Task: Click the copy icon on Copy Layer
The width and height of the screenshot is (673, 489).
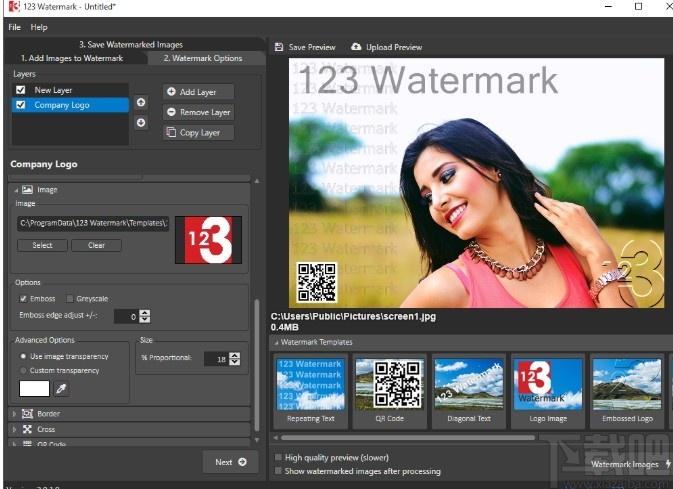Action: pyautogui.click(x=171, y=132)
